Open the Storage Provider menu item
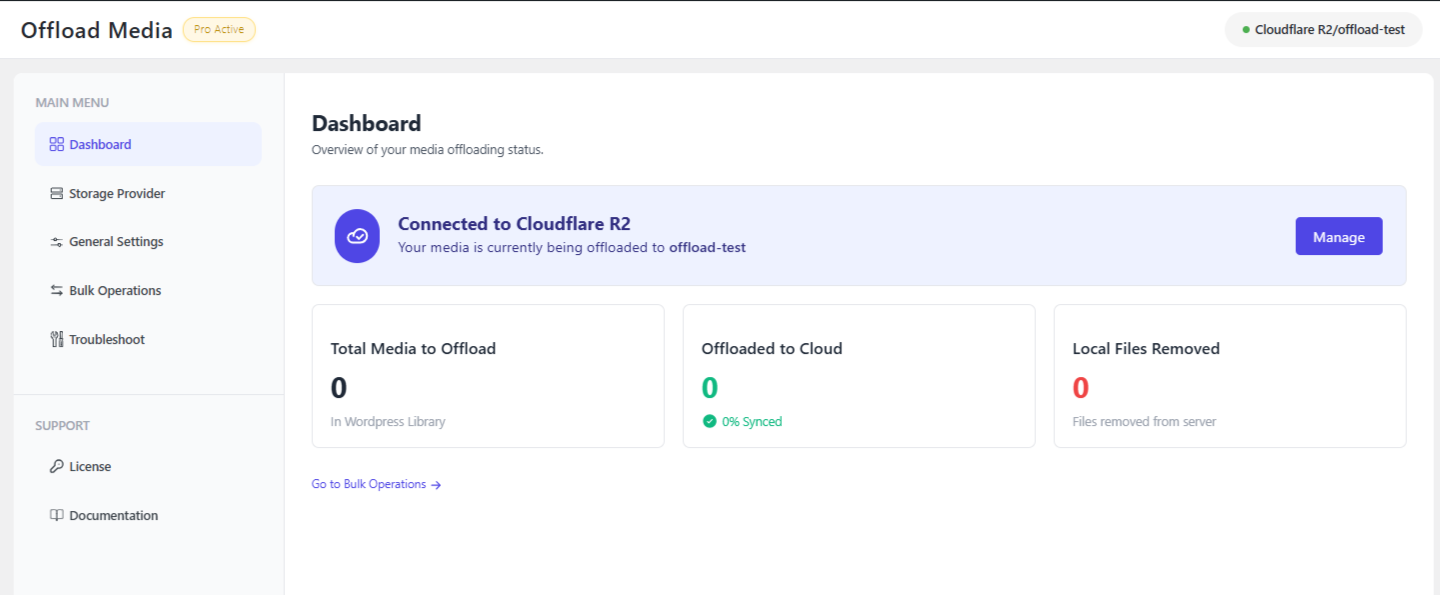This screenshot has height=595, width=1440. (x=117, y=194)
